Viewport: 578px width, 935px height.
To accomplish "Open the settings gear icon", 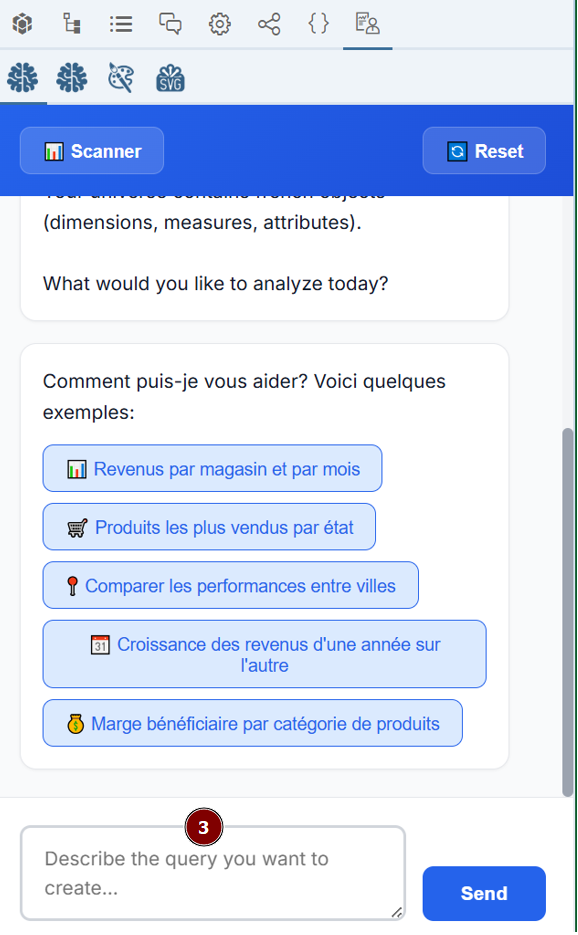I will [x=219, y=24].
